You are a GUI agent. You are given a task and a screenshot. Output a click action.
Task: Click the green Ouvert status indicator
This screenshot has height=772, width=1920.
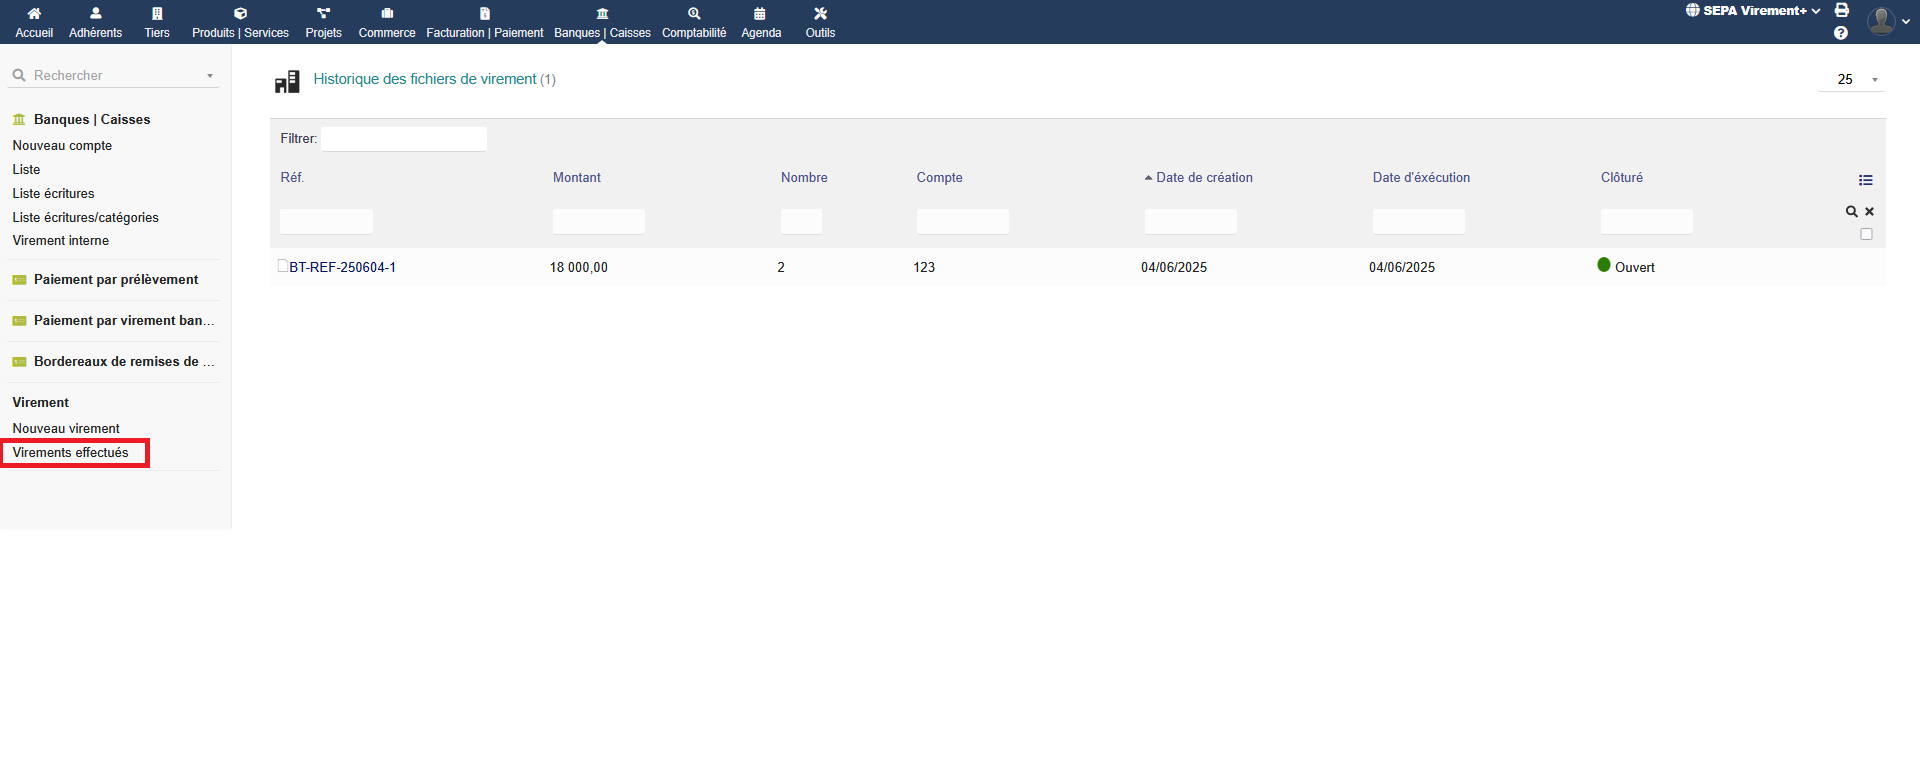tap(1604, 265)
